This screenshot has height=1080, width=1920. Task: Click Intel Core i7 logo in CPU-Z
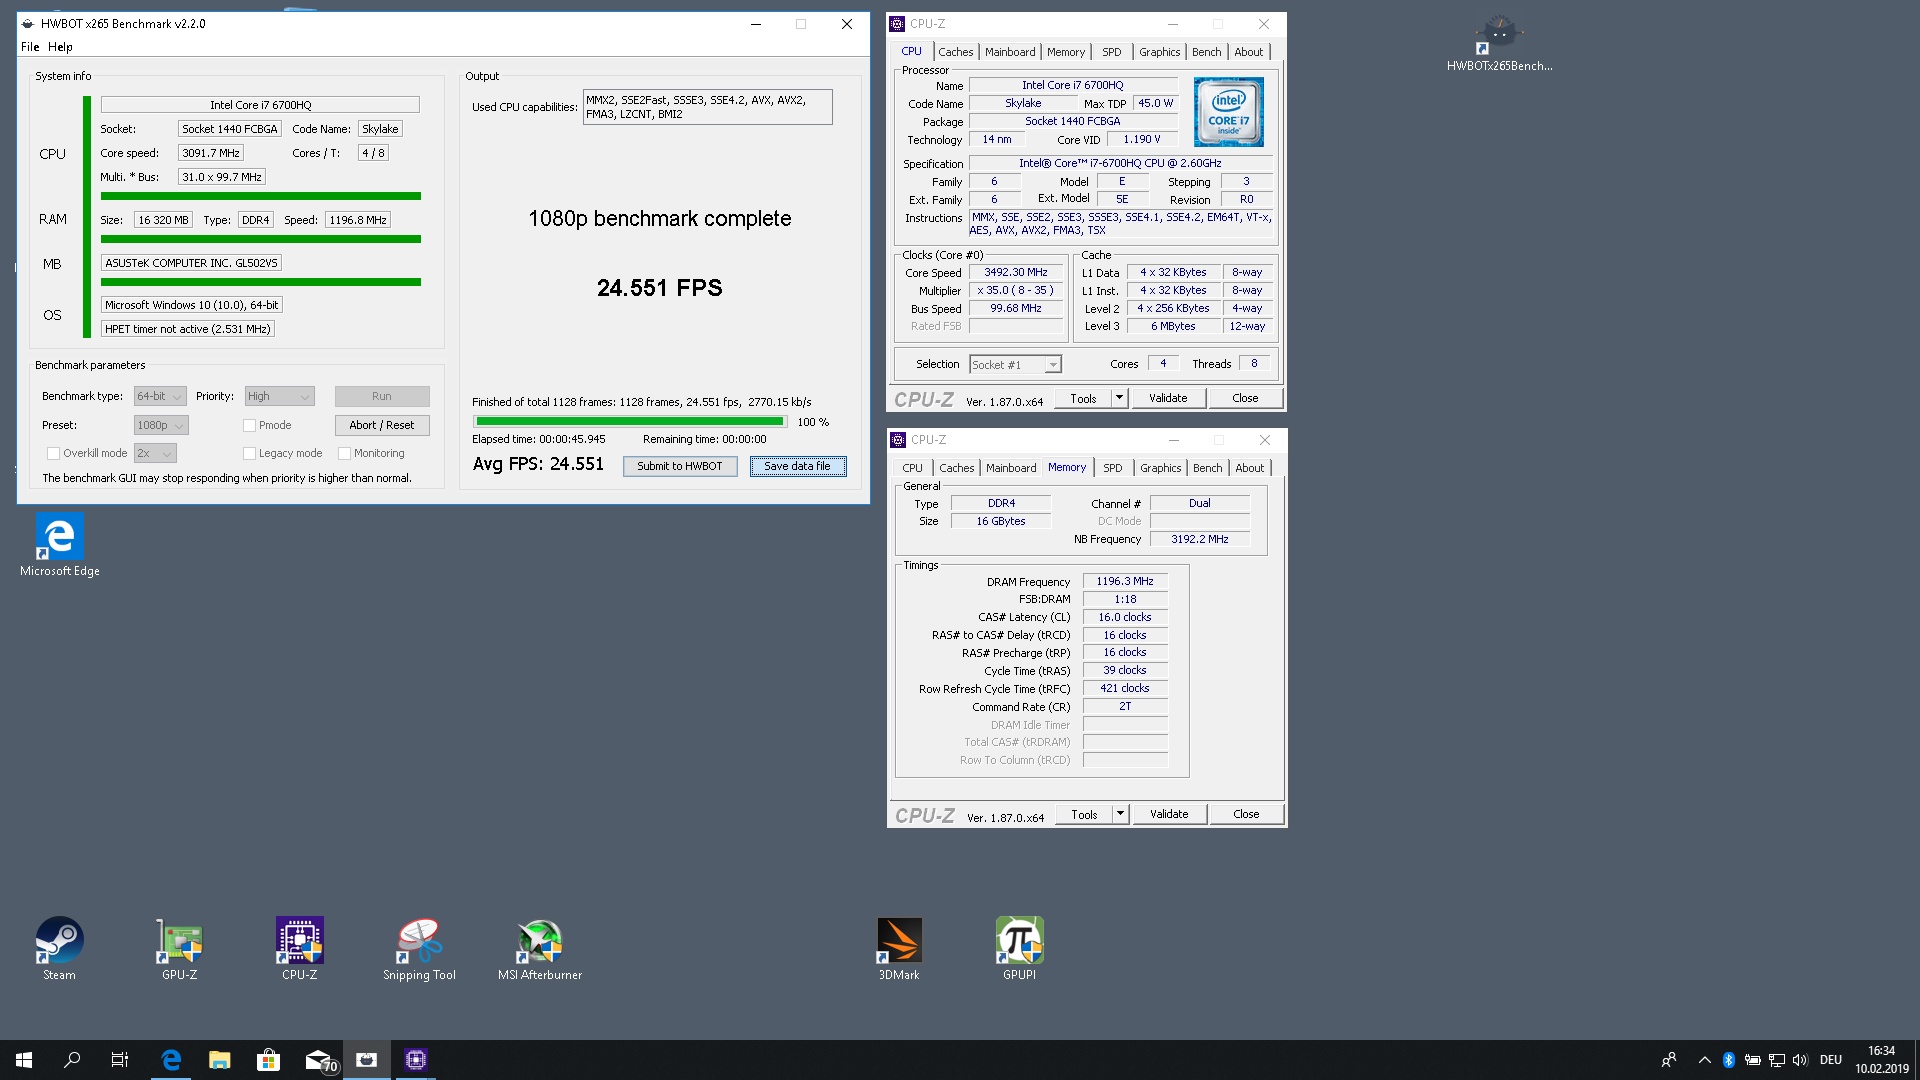[1228, 112]
